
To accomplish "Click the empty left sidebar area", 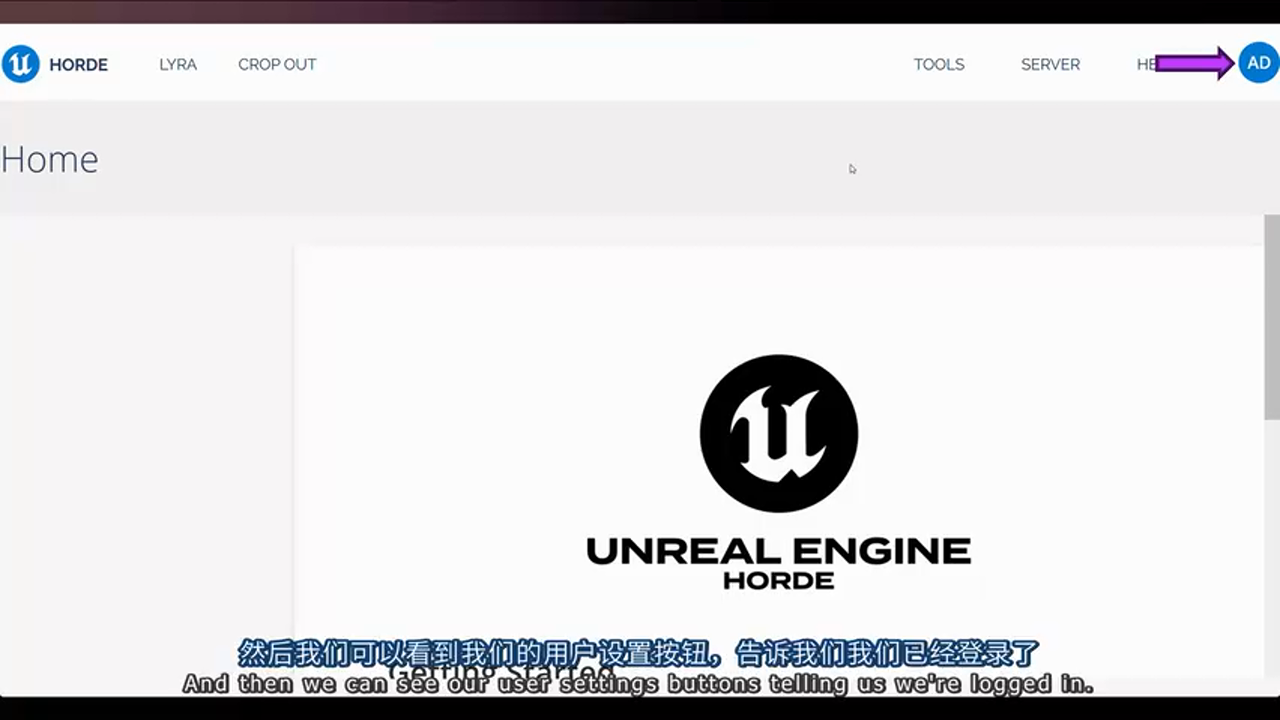I will tap(145, 450).
